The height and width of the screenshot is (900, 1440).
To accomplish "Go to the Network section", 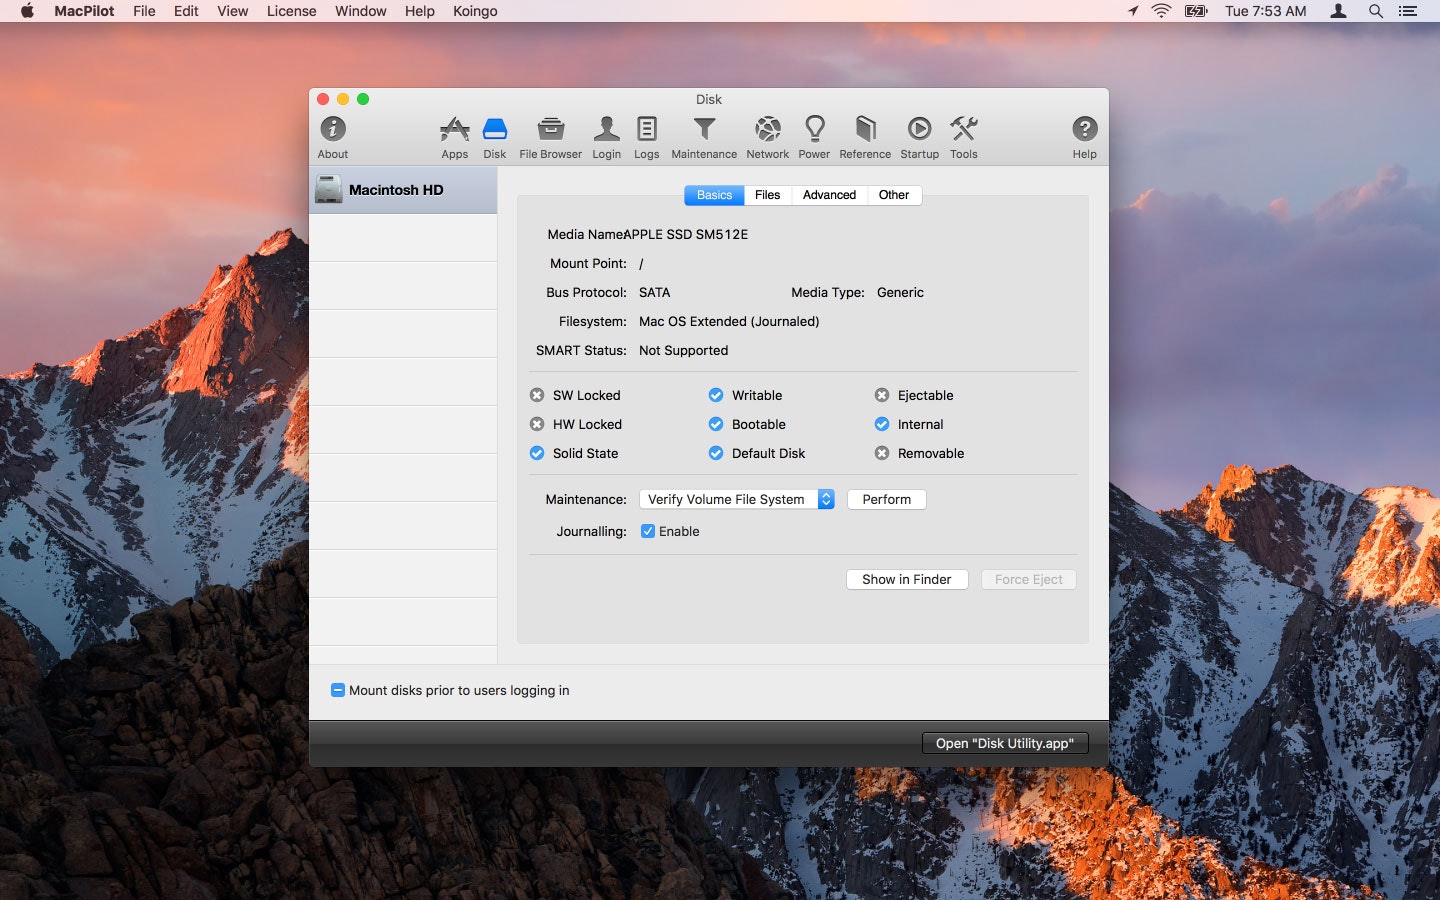I will [x=767, y=135].
